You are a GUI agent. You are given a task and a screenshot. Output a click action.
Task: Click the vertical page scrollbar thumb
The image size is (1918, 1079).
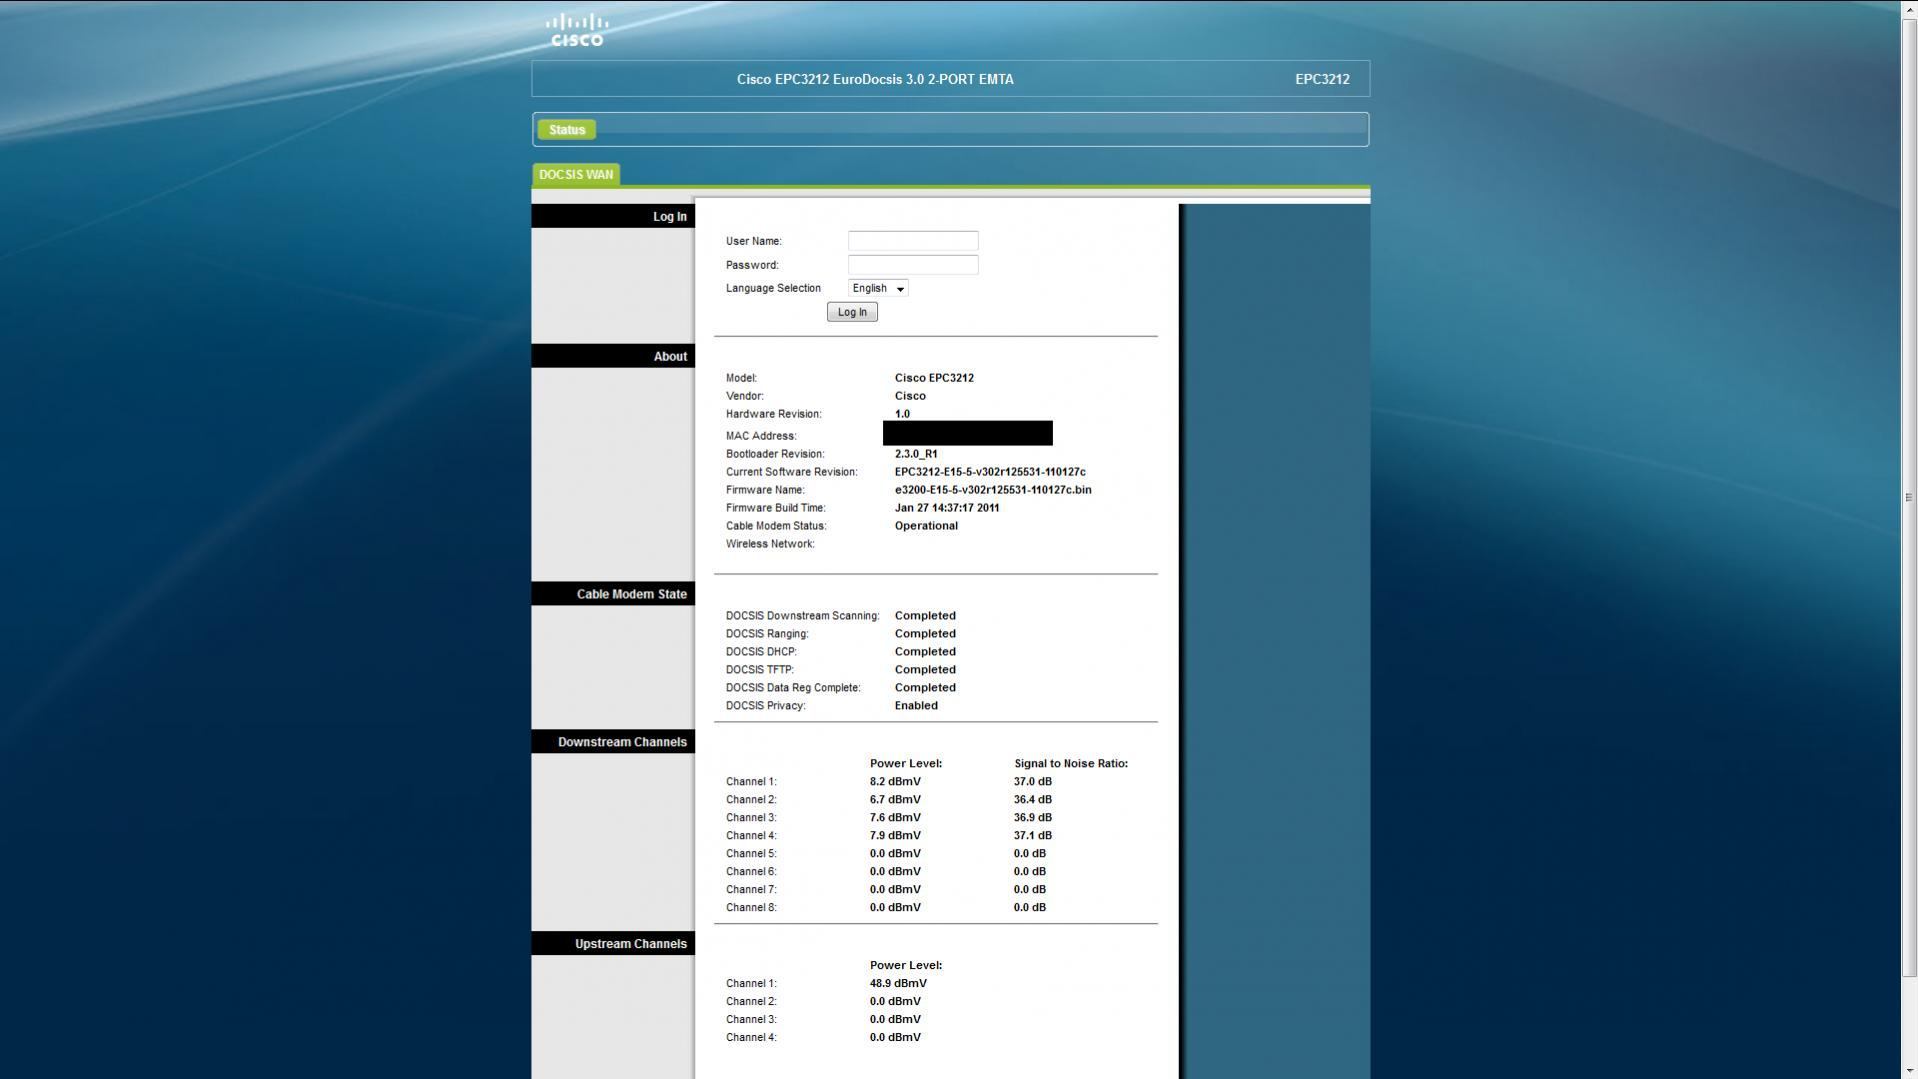pos(1909,497)
